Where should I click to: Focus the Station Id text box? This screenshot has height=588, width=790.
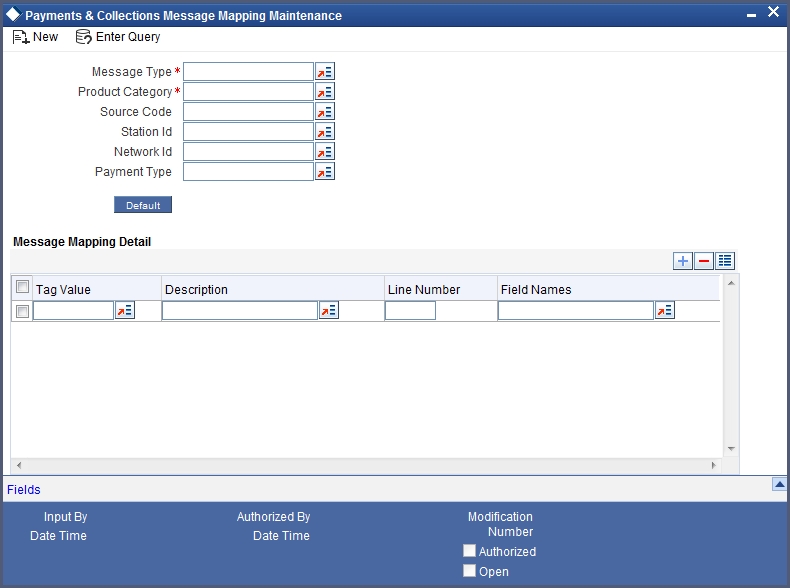pyautogui.click(x=248, y=132)
